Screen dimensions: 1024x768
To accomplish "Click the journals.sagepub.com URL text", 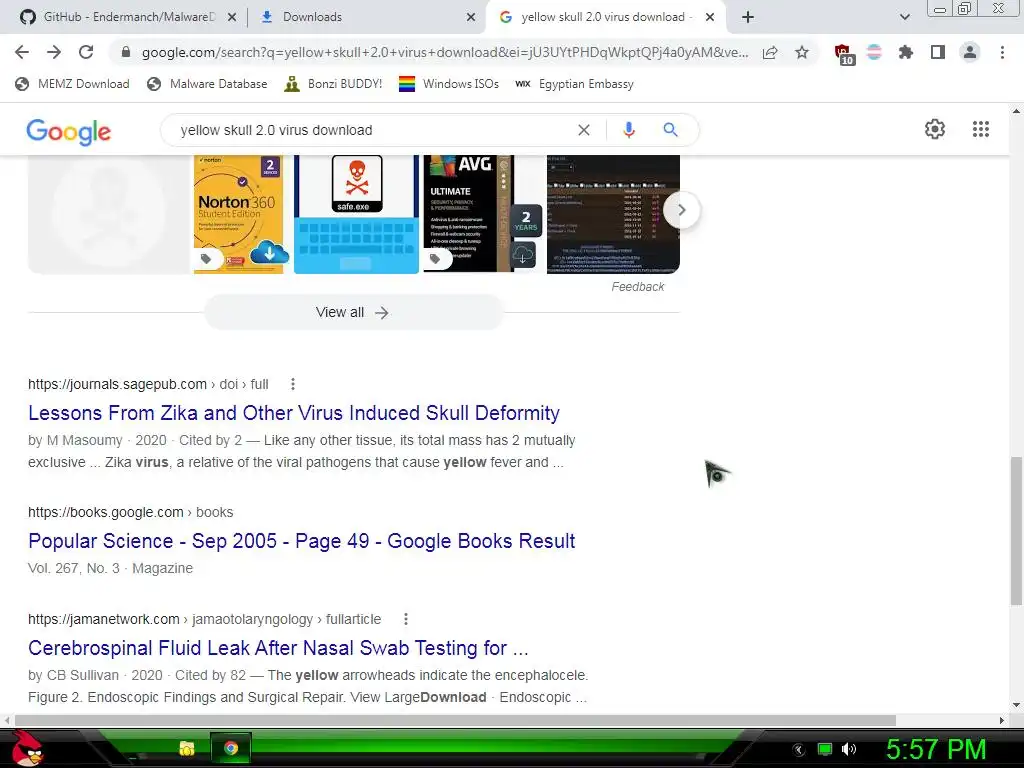I will tap(118, 384).
